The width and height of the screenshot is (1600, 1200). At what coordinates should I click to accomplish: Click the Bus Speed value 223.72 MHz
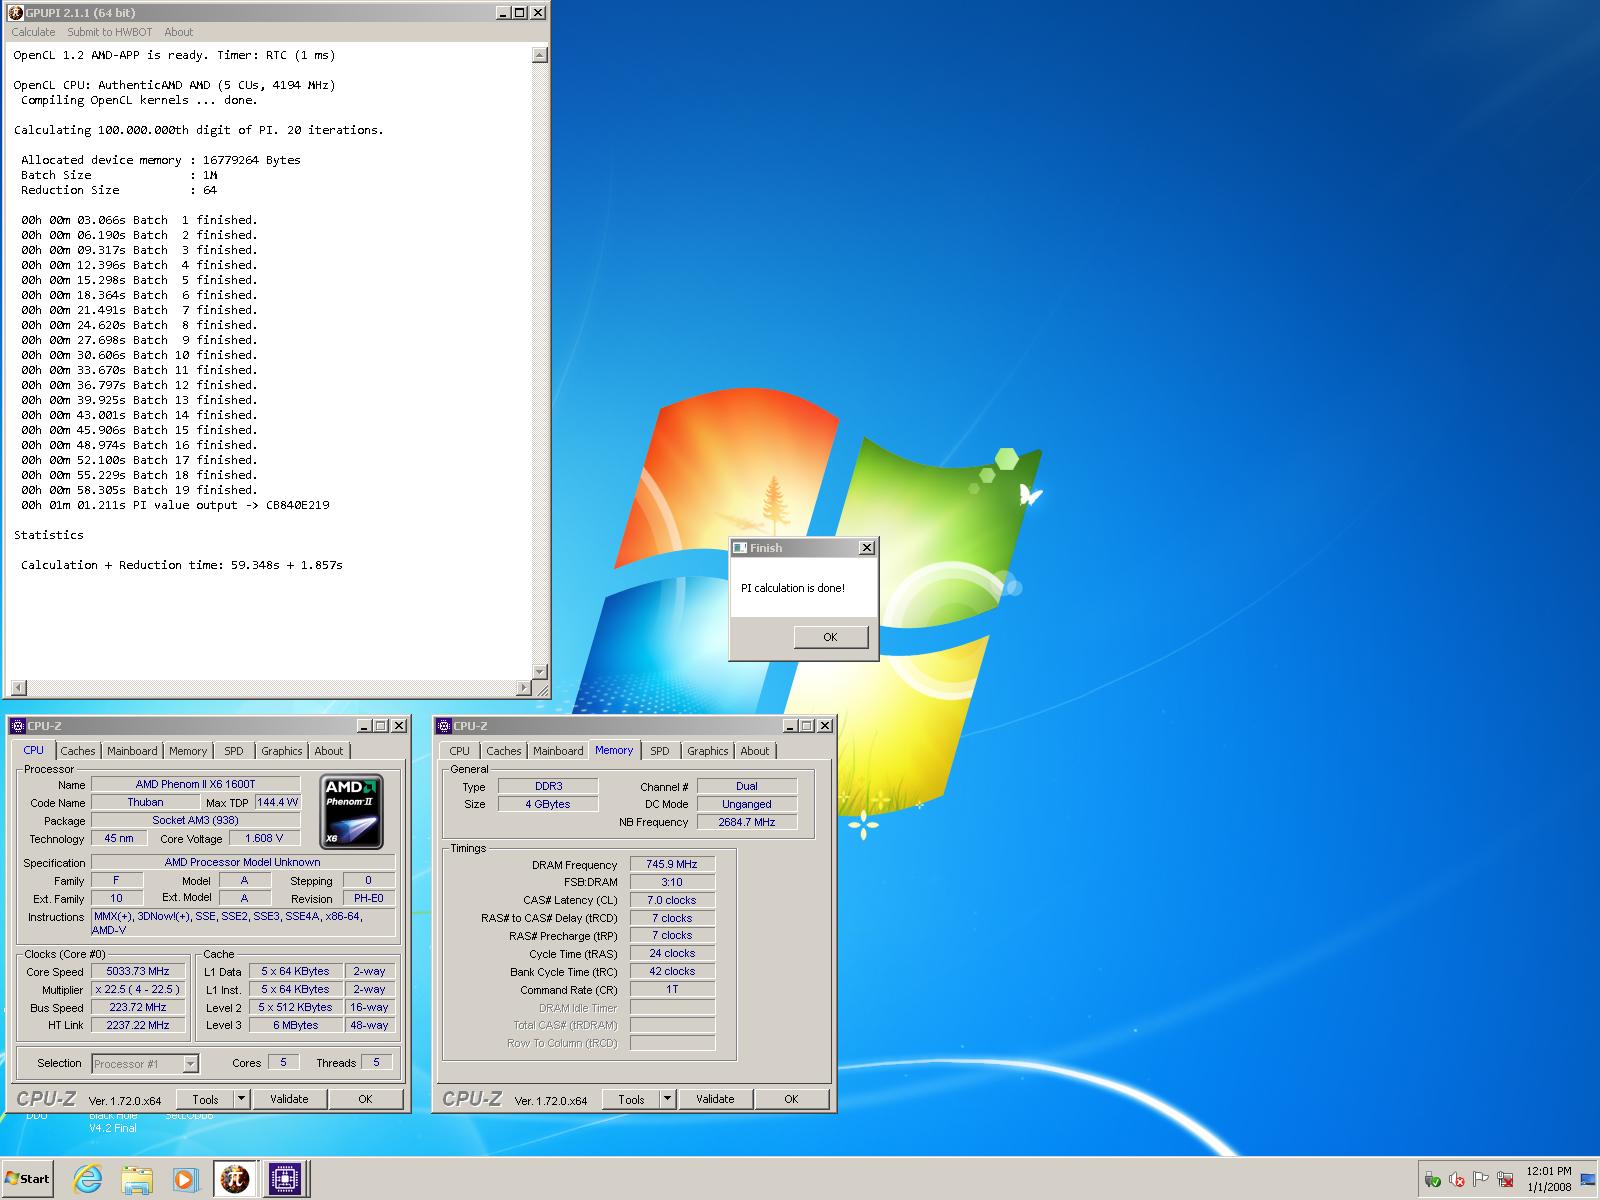139,1007
